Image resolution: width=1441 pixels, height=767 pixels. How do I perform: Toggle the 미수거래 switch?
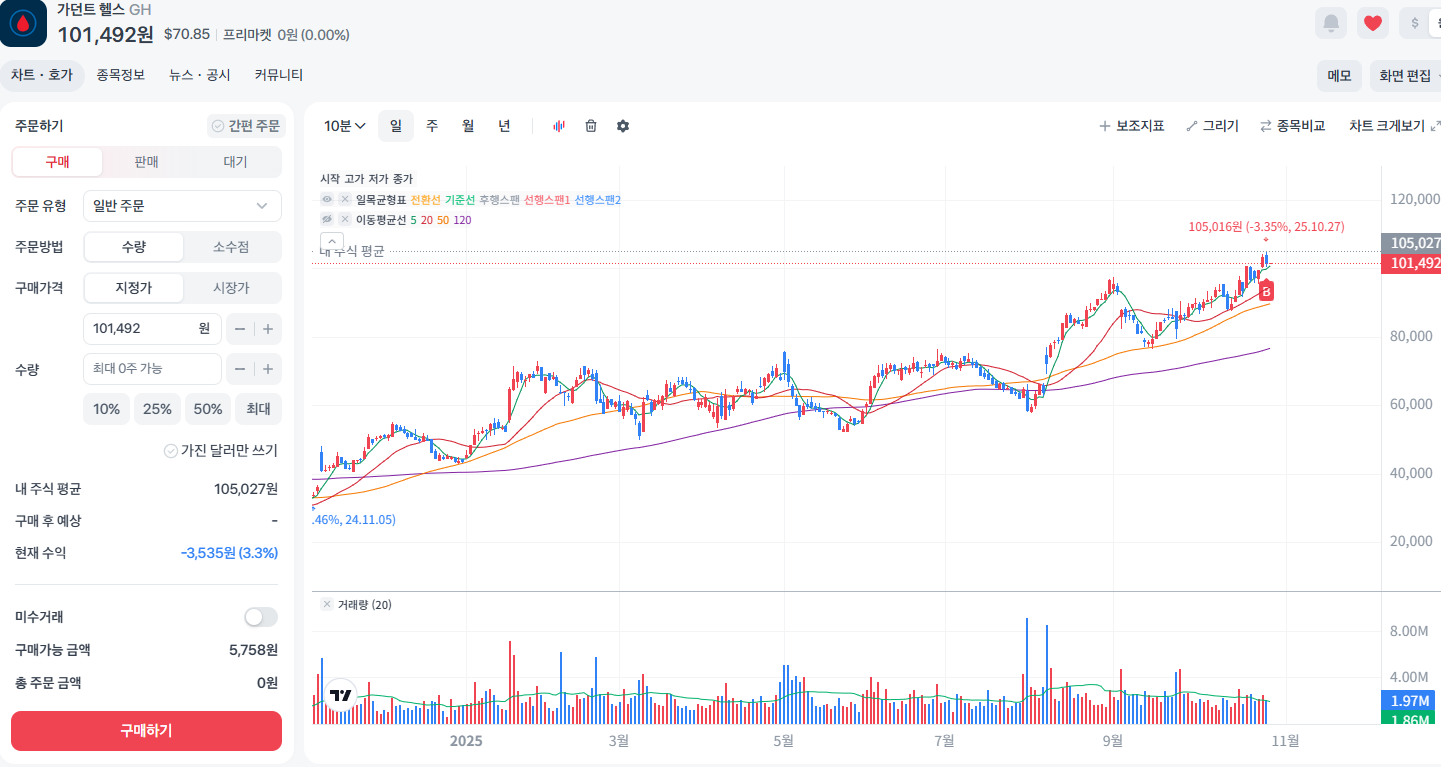pos(261,617)
